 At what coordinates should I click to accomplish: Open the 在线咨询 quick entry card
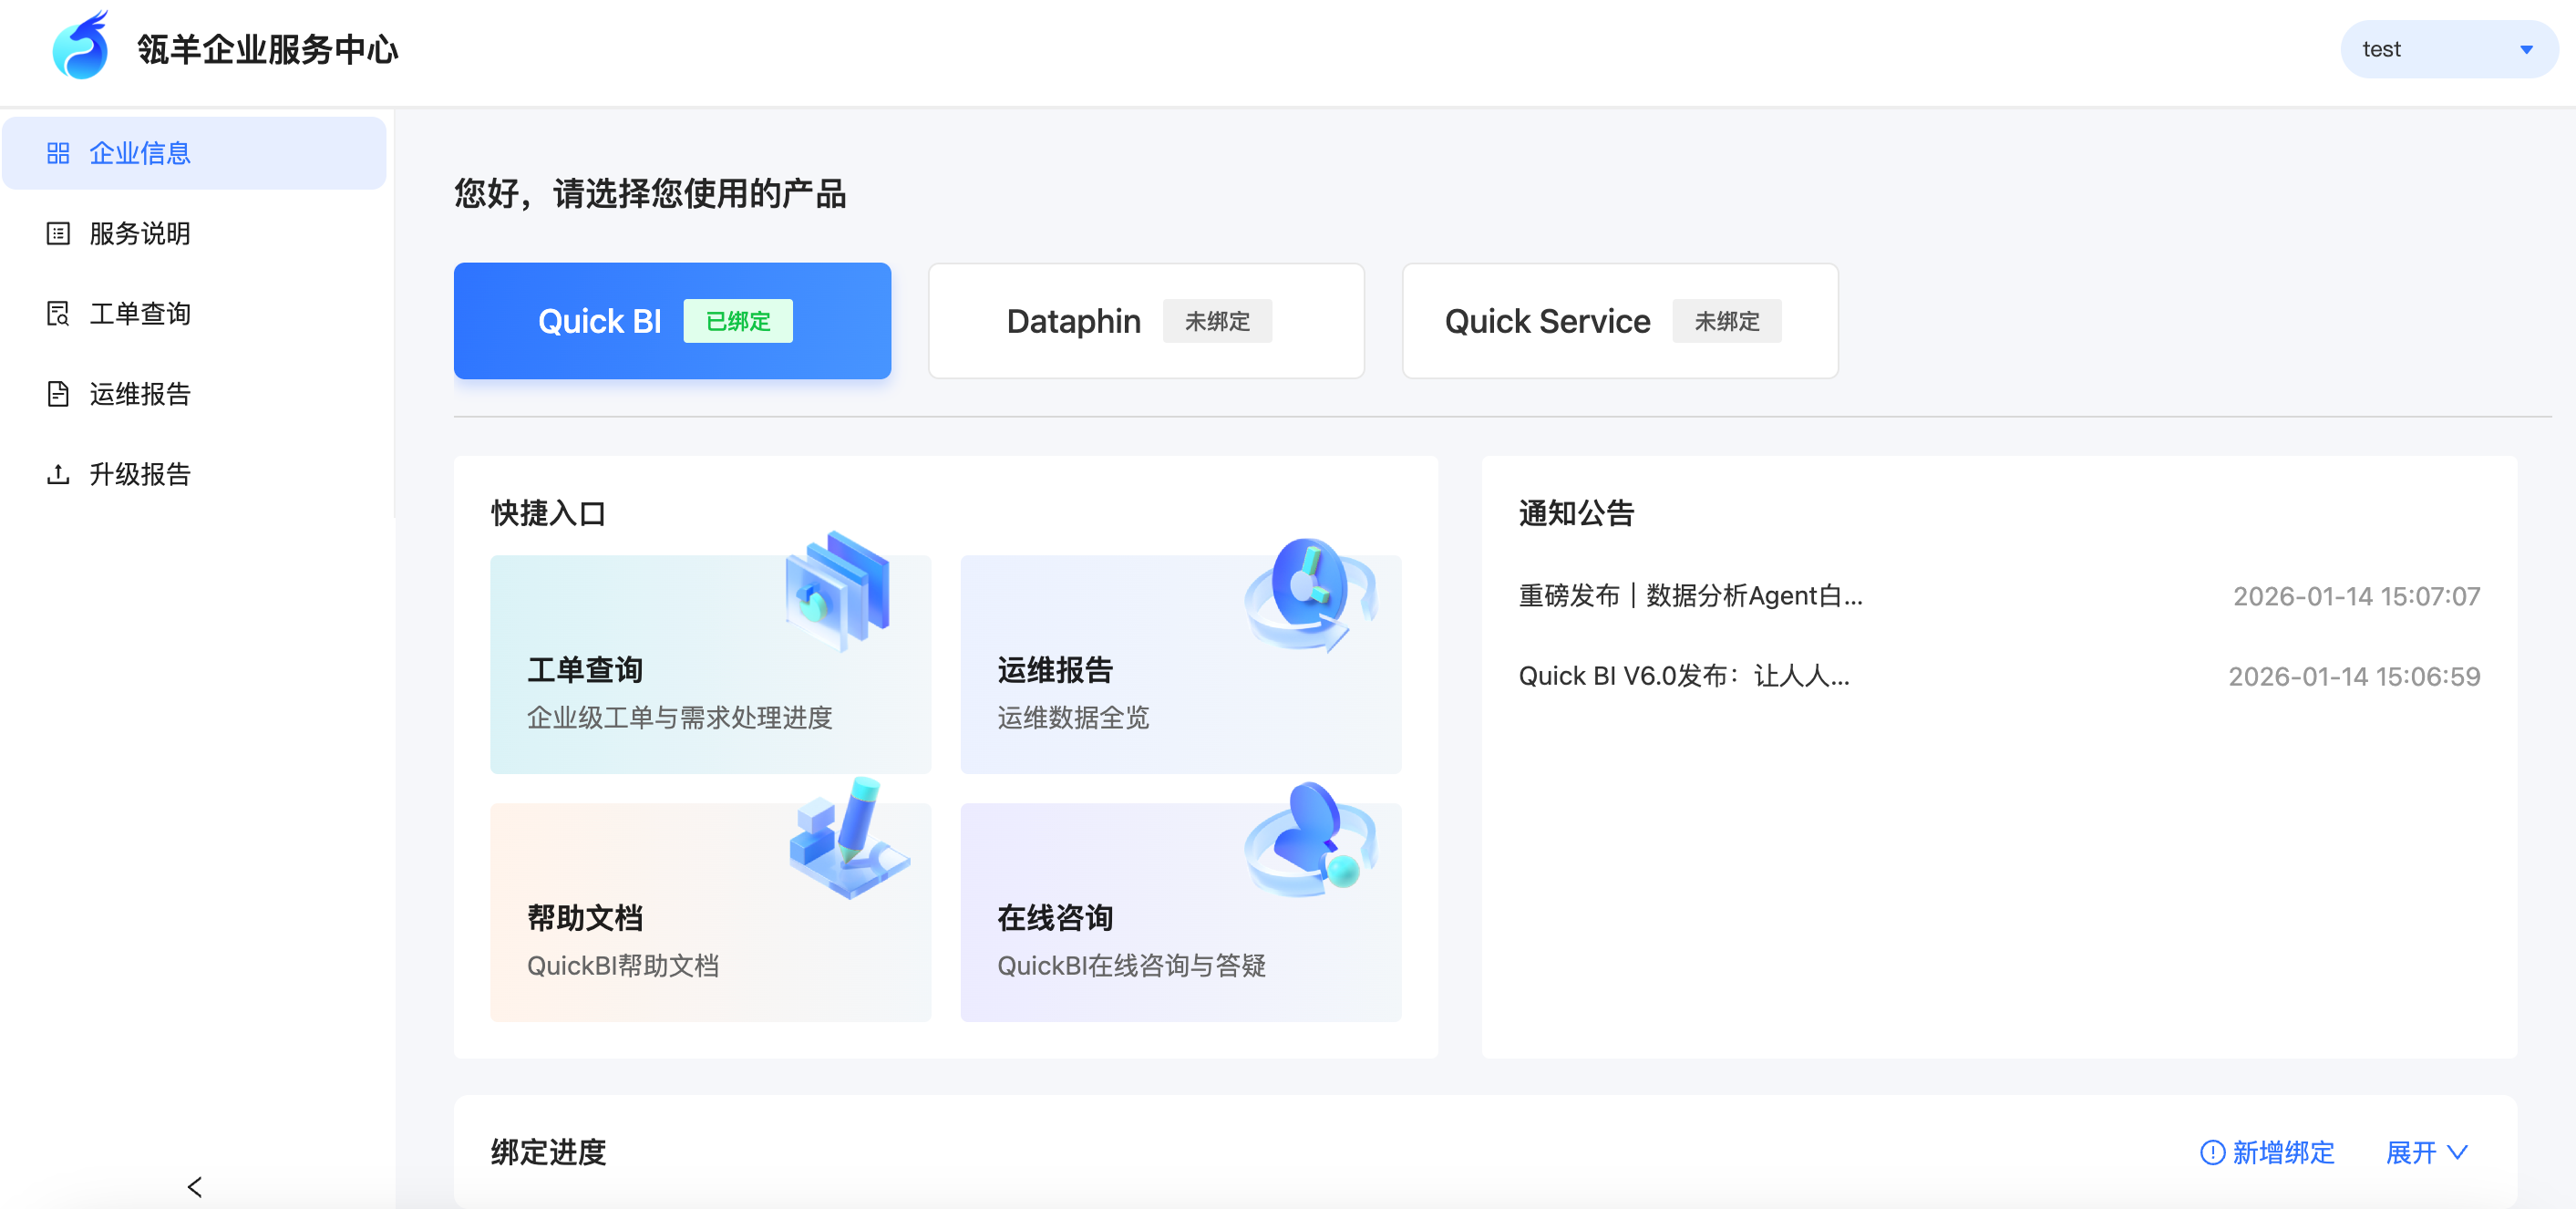[x=1180, y=911]
